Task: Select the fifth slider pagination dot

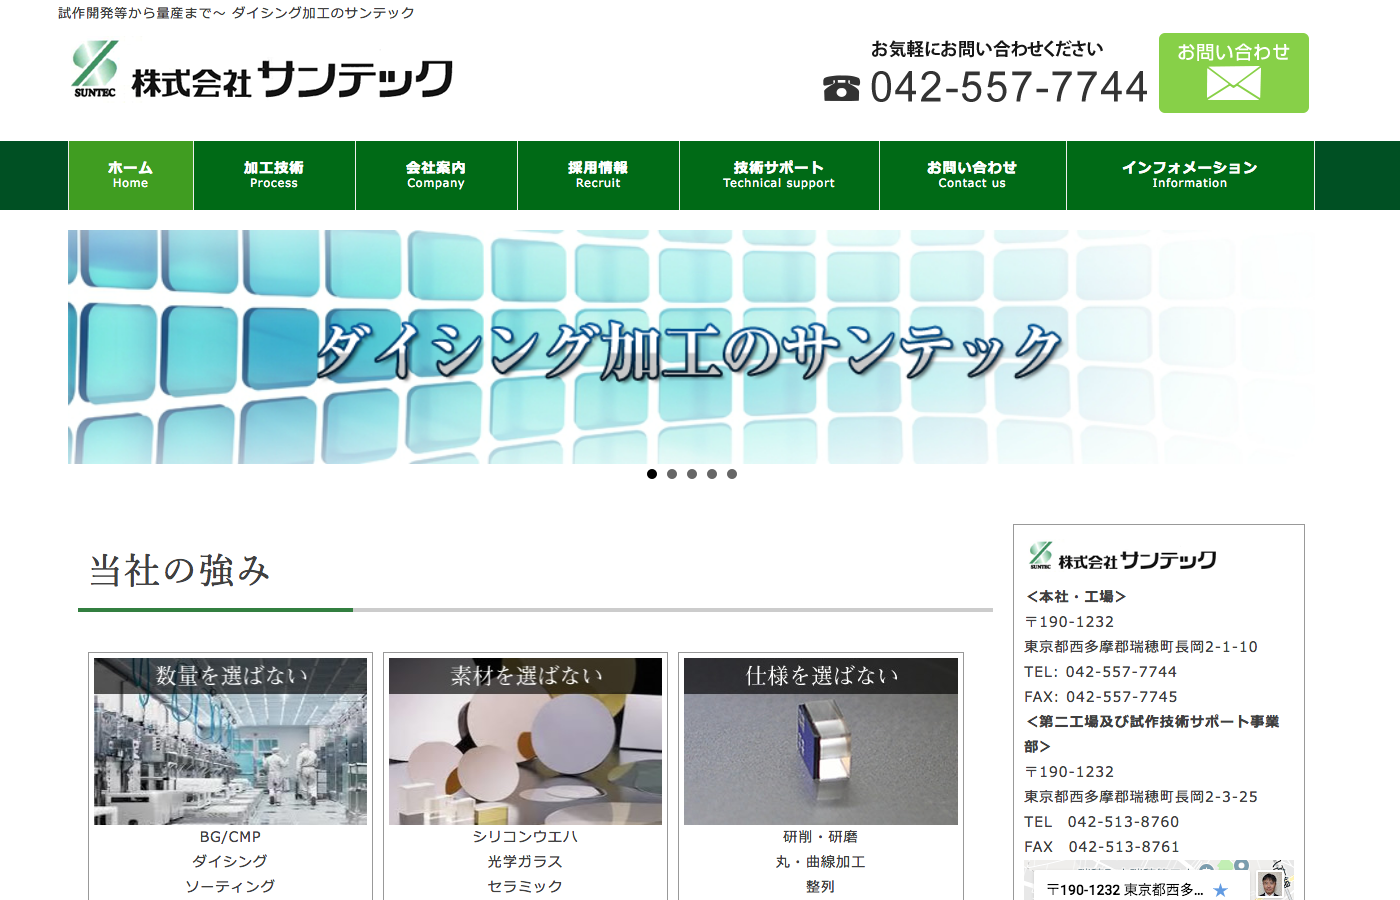Action: (732, 474)
